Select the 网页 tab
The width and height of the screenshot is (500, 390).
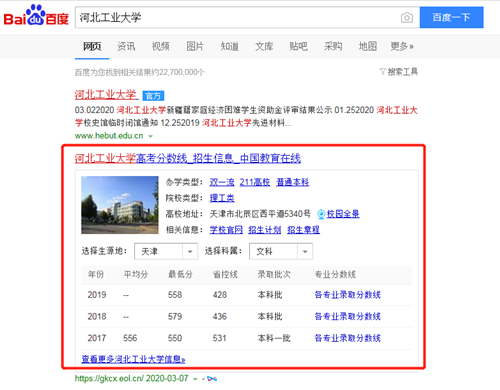coord(92,46)
